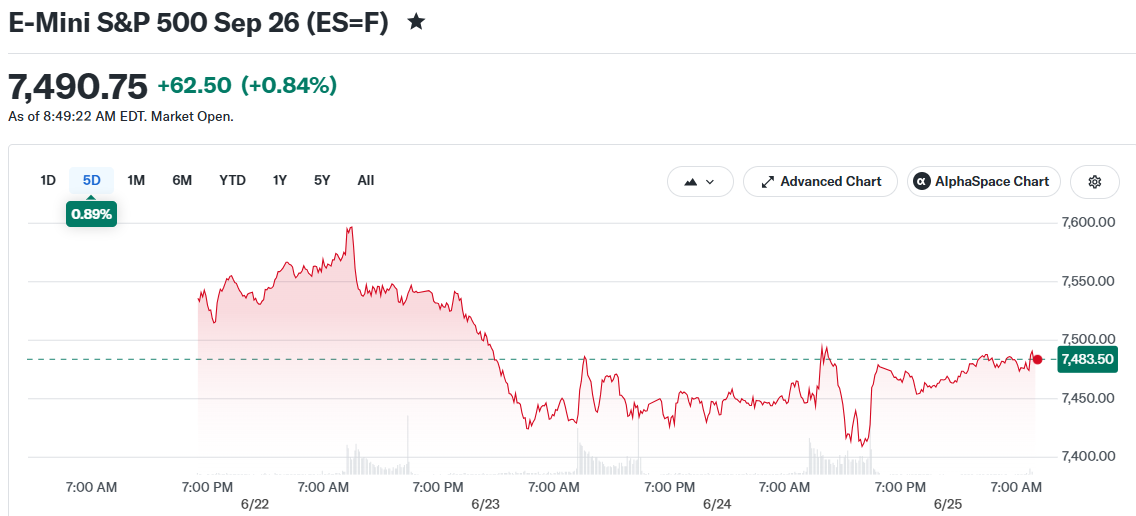This screenshot has width=1136, height=516.
Task: Click the 7,600.00 axis label
Action: point(1087,222)
